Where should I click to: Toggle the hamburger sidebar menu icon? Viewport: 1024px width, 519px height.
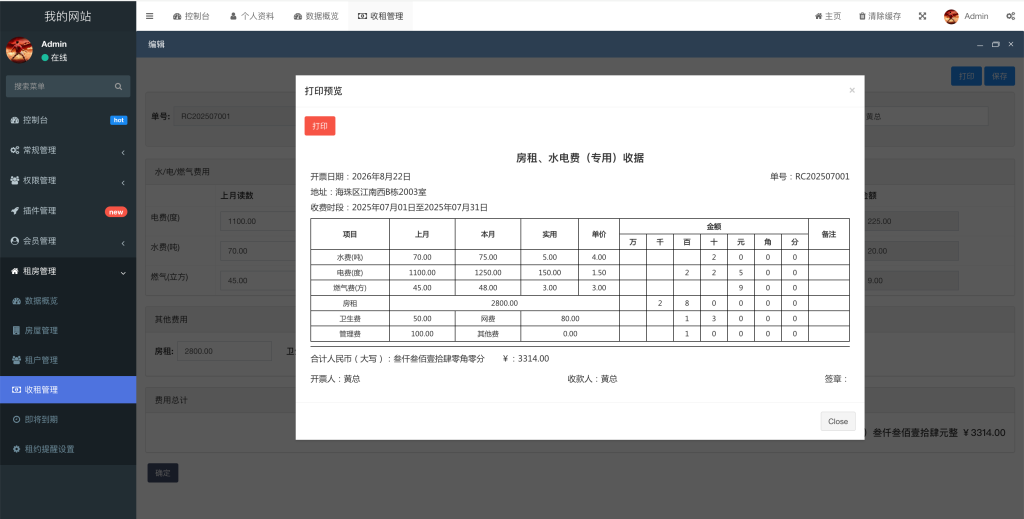(150, 16)
